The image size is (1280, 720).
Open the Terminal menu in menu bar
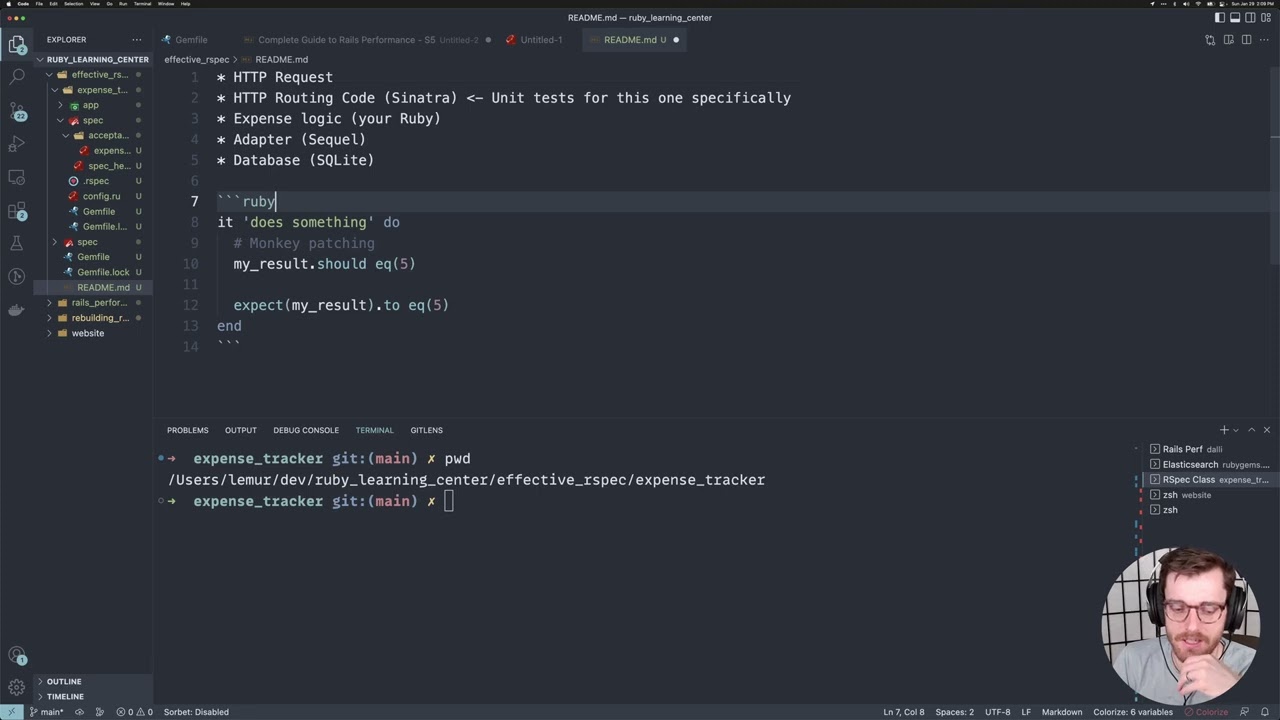(x=143, y=4)
